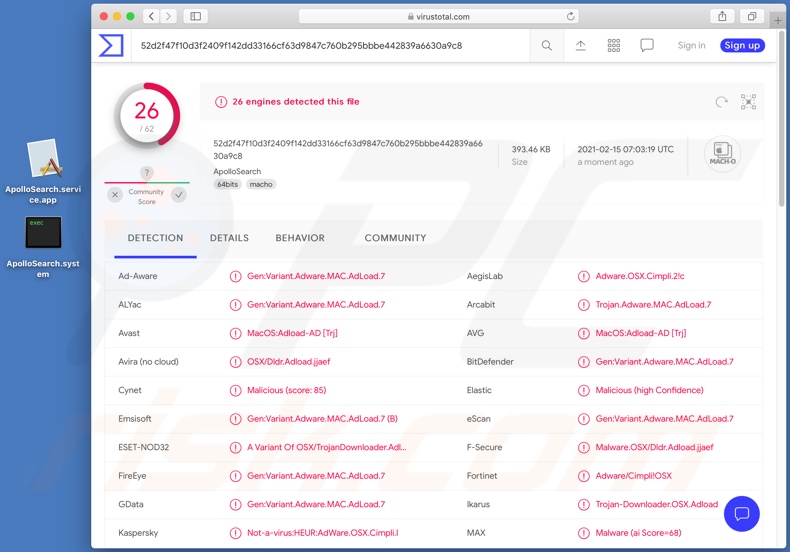790x552 pixels.
Task: Click the similar files graph icon
Action: click(748, 102)
